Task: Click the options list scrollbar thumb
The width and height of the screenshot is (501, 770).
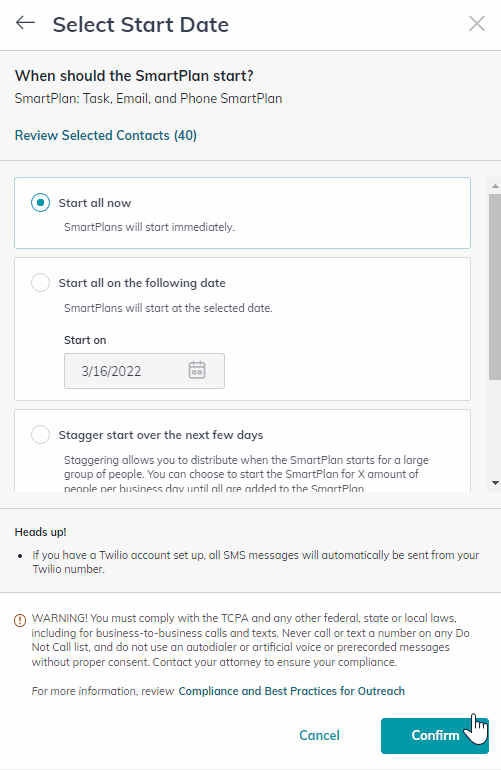Action: point(495,287)
